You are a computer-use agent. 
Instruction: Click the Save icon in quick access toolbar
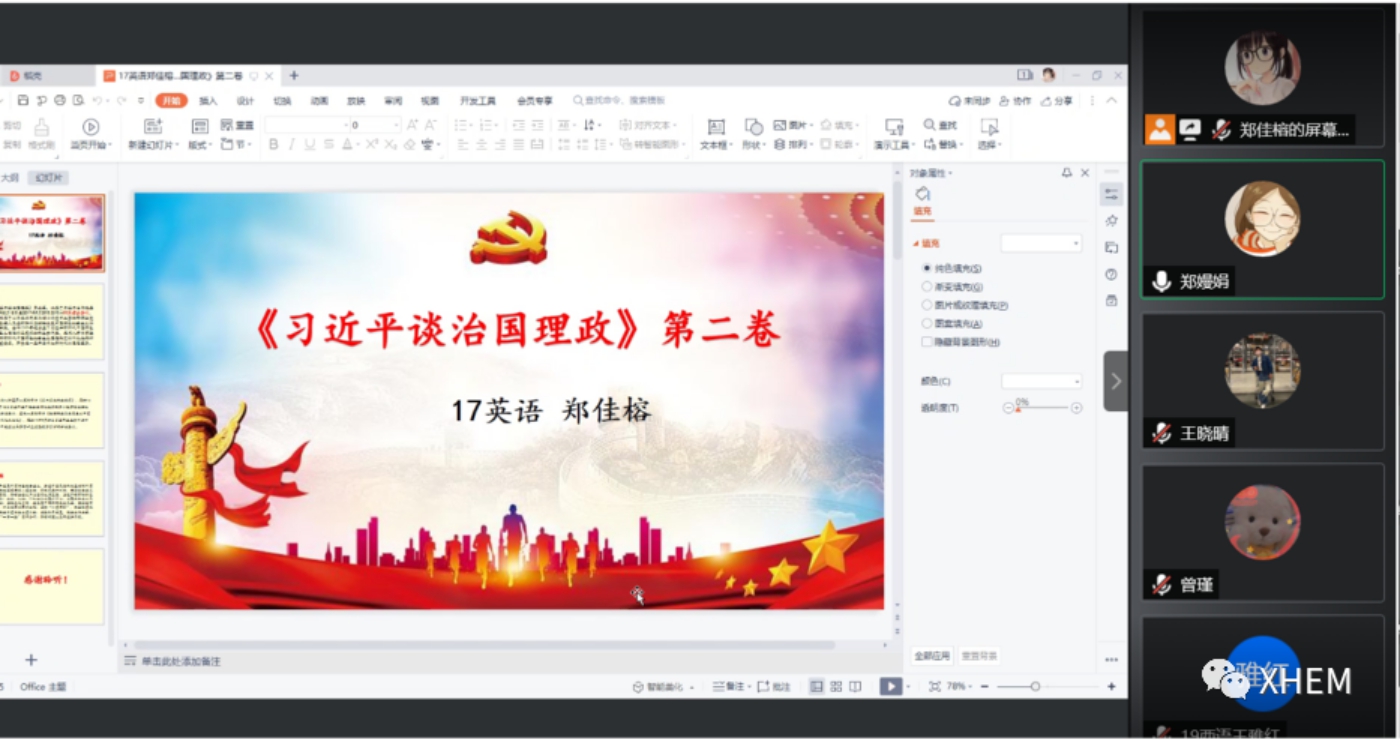[x=25, y=101]
